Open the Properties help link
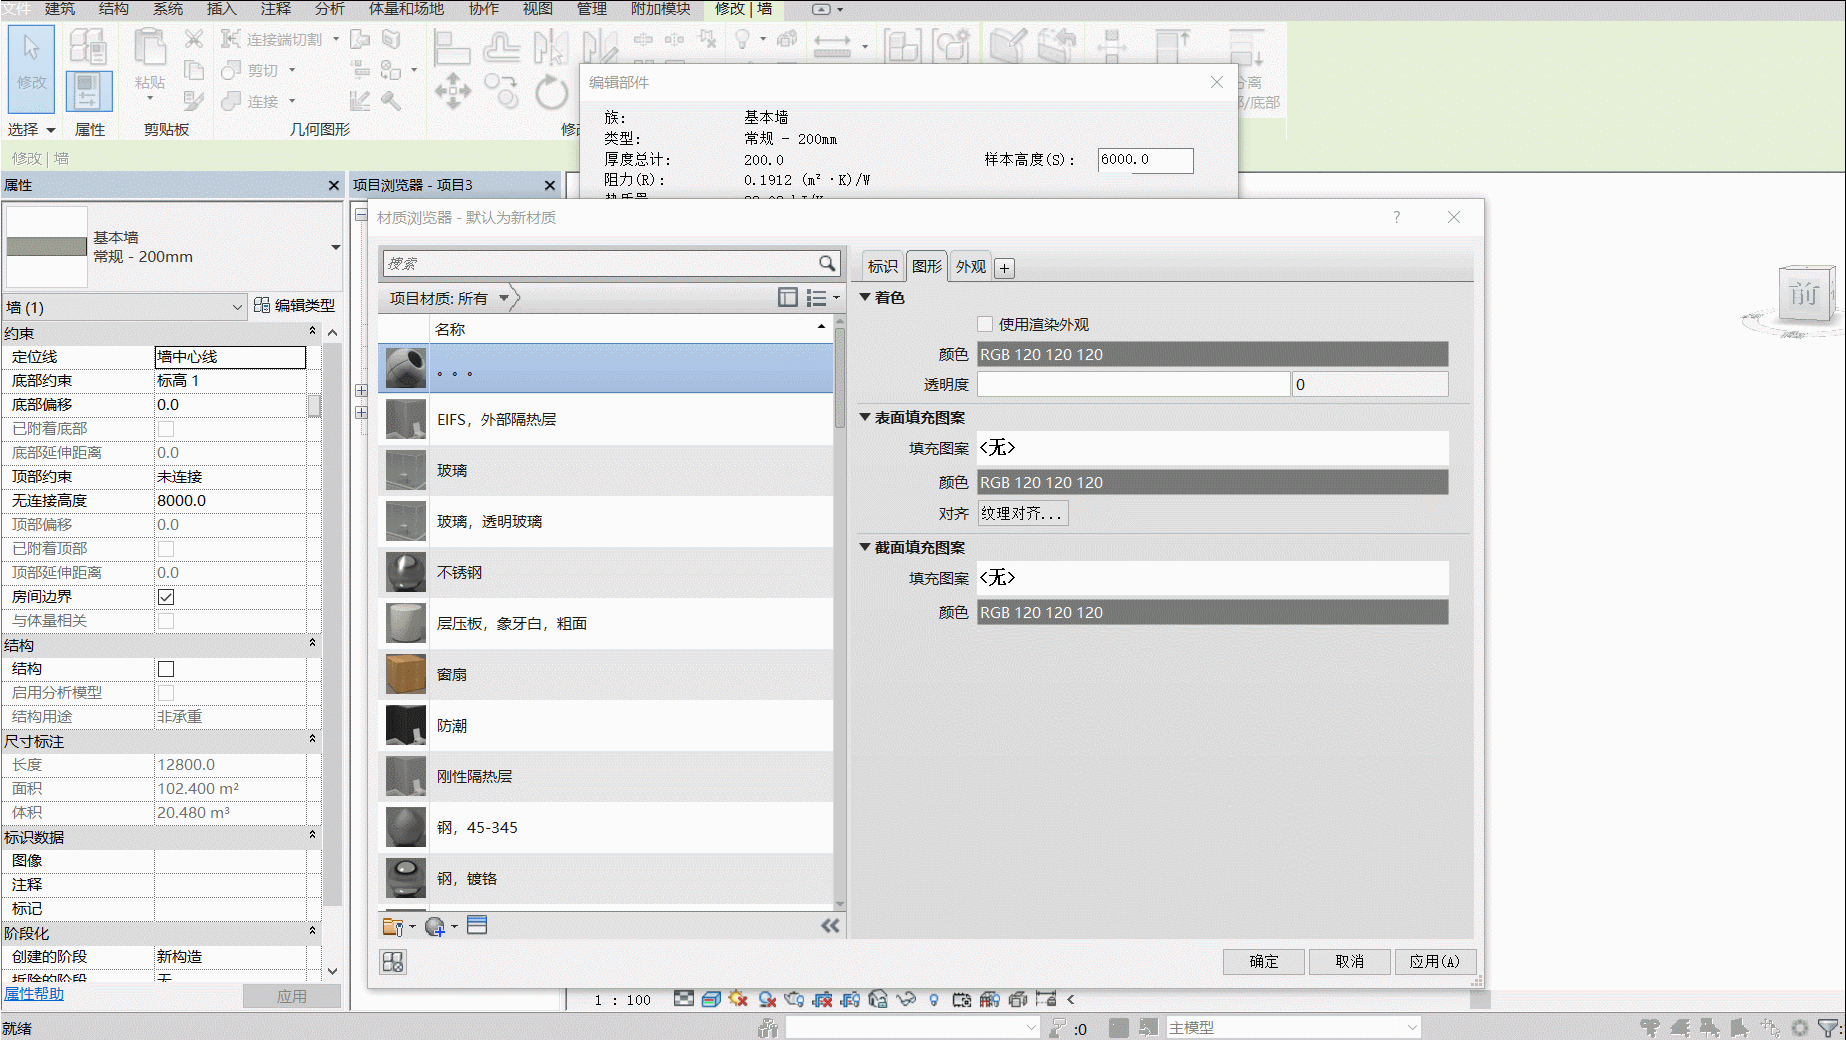 point(34,993)
